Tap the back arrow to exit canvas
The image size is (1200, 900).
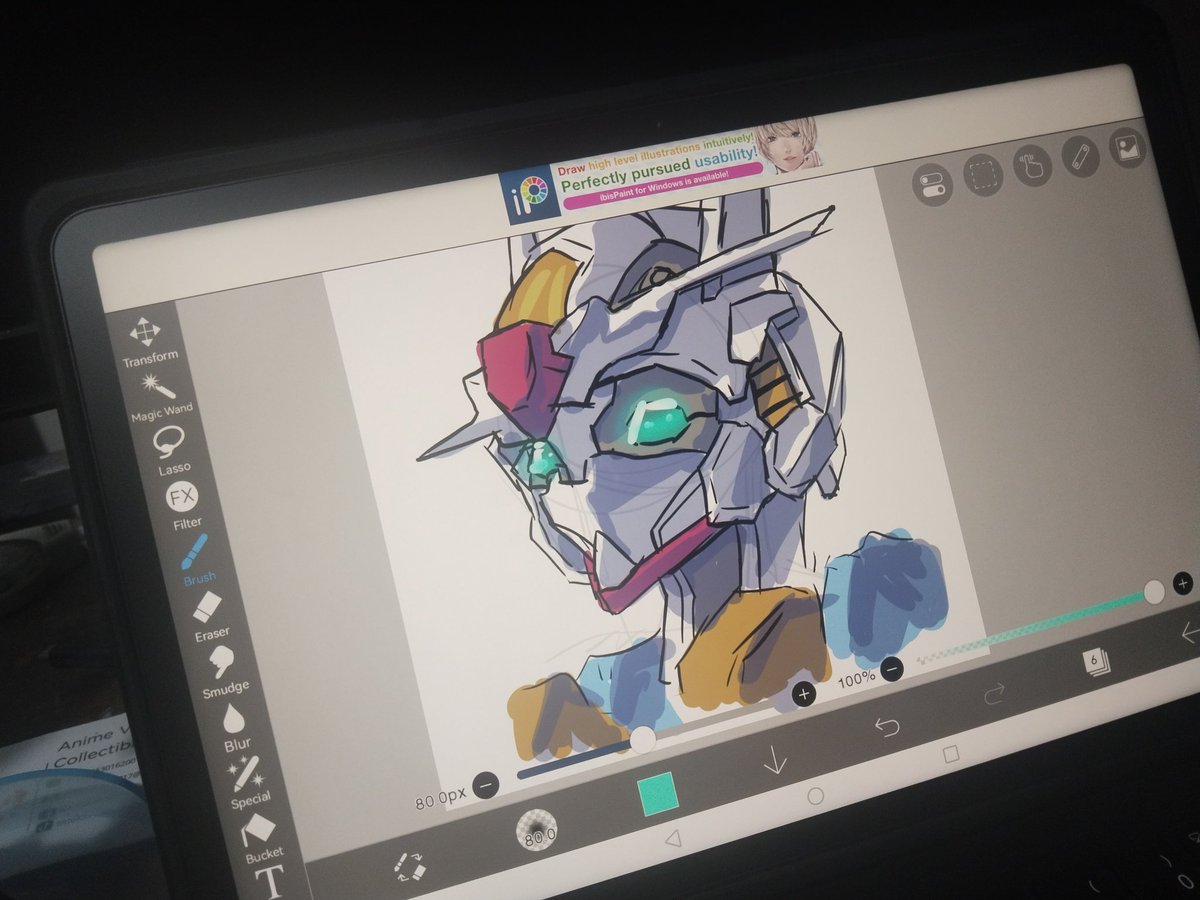1190,633
